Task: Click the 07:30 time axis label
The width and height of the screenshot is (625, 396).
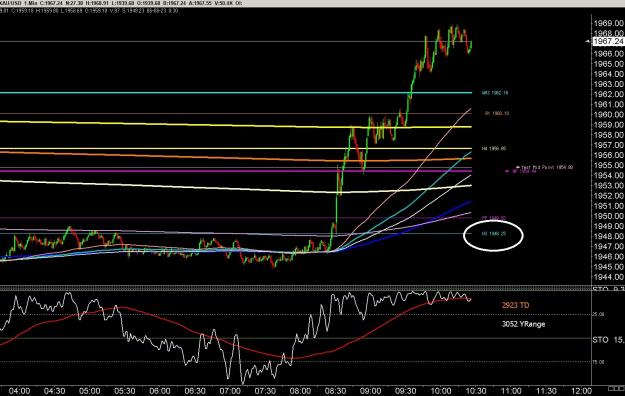Action: pos(265,391)
